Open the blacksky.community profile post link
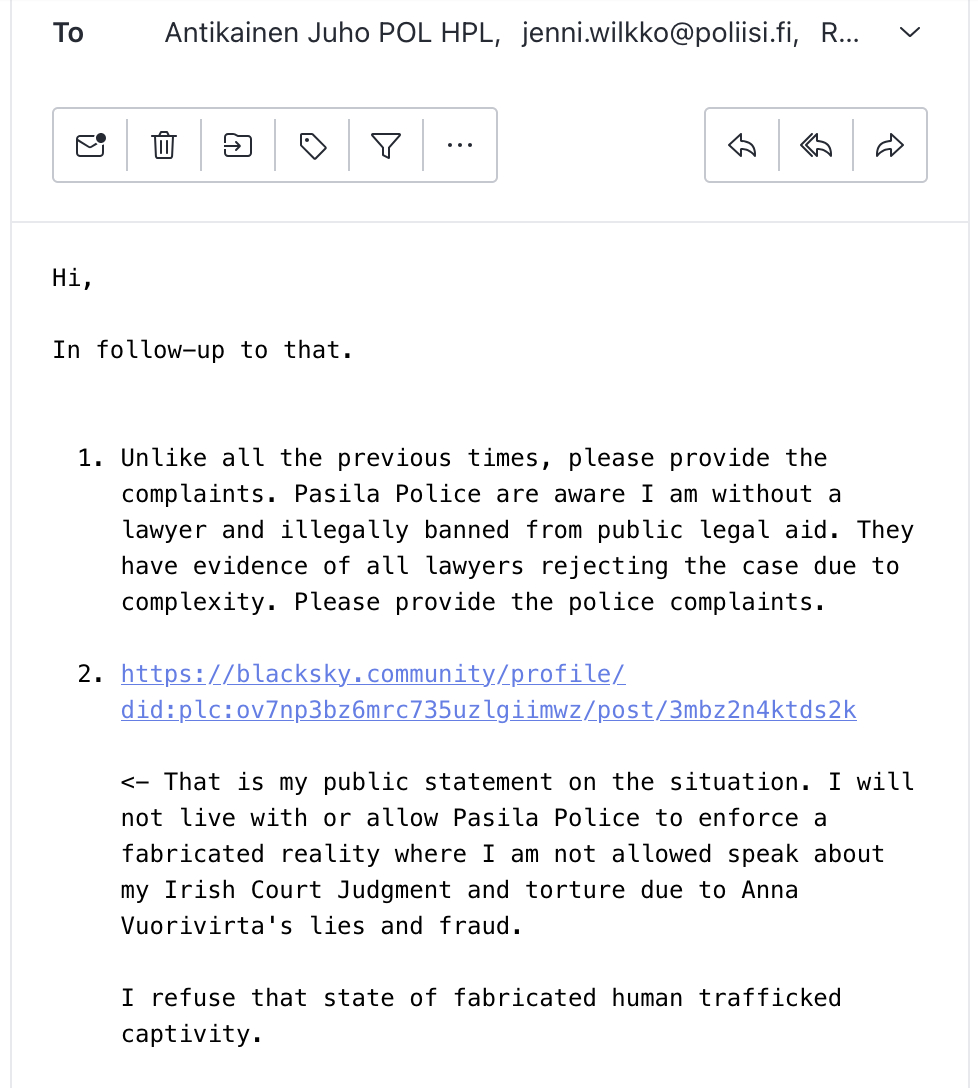This screenshot has width=978, height=1088. [488, 692]
